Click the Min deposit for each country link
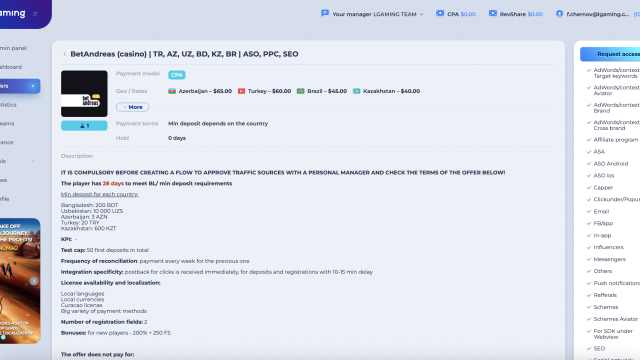 pyautogui.click(x=100, y=194)
